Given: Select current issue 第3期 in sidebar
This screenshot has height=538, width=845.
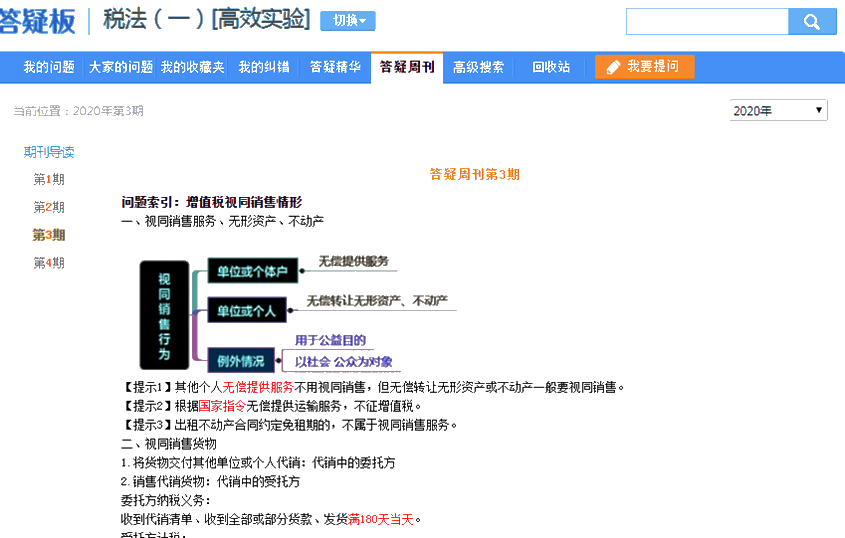Looking at the screenshot, I should (49, 235).
